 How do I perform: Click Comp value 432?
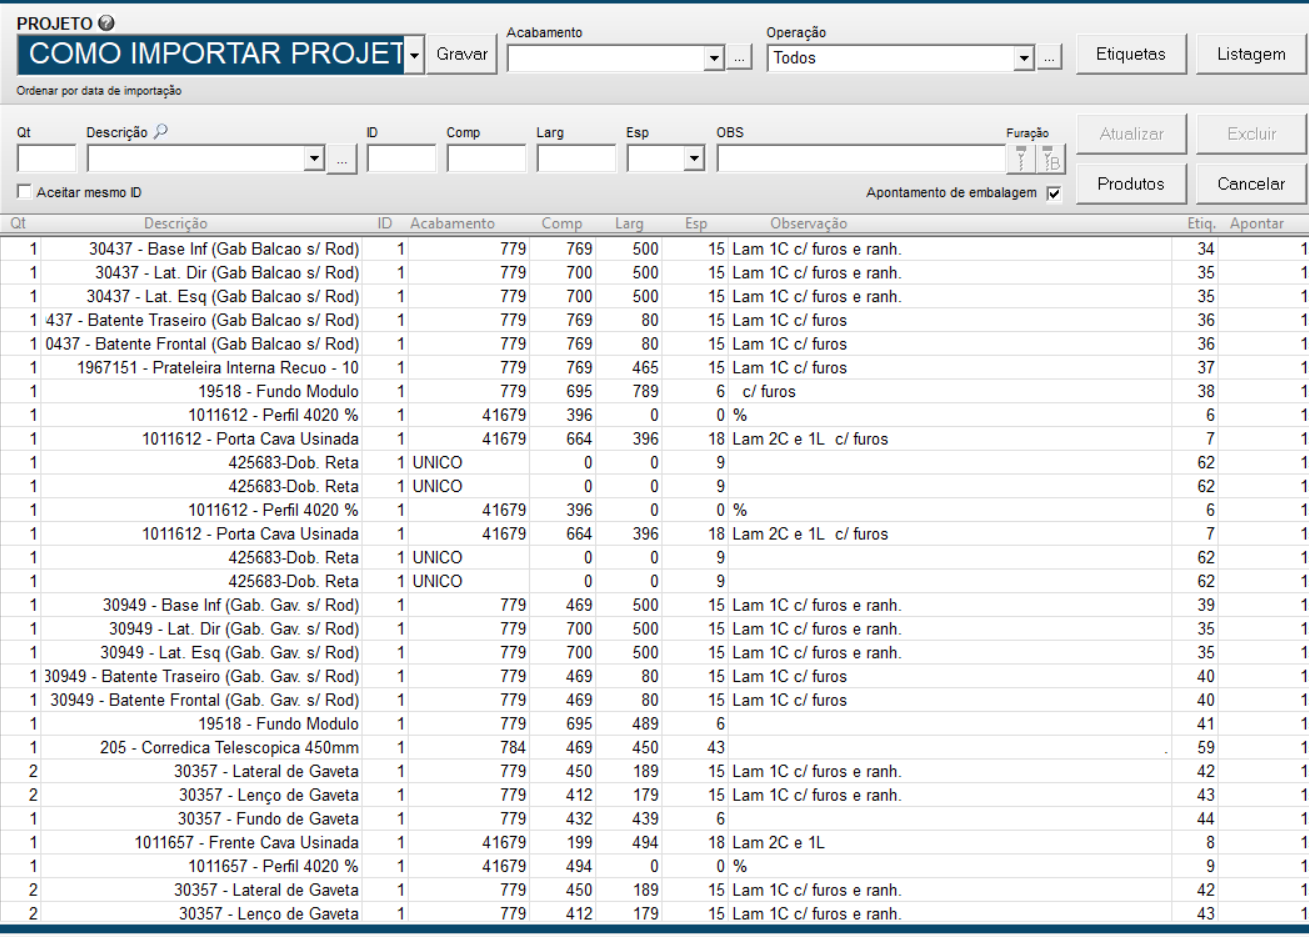[x=579, y=819]
